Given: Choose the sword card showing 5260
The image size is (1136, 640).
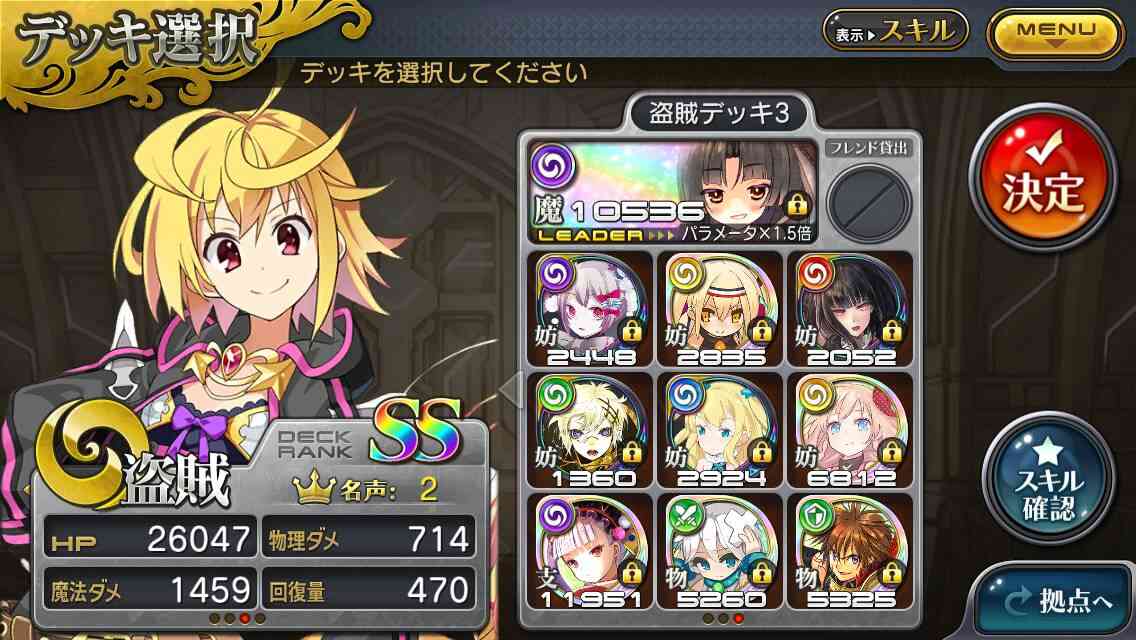Looking at the screenshot, I should pyautogui.click(x=720, y=551).
